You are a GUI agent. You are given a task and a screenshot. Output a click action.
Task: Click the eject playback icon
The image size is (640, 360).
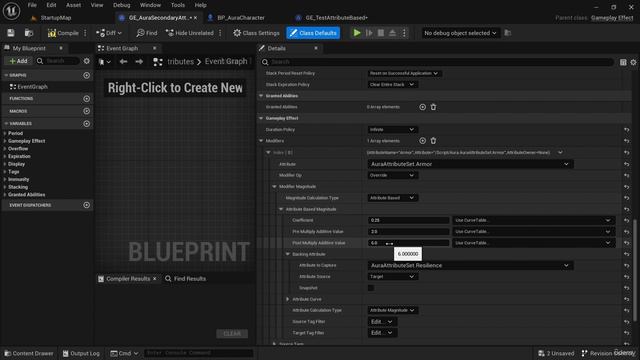392,33
